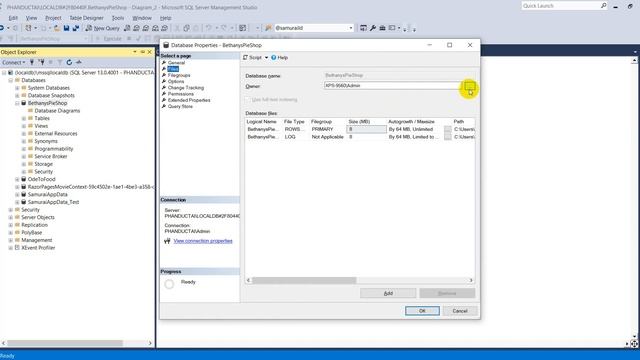Image resolution: width=640 pixels, height=360 pixels.
Task: Click Connect Object Explorer plug icon
Action: tap(31, 62)
